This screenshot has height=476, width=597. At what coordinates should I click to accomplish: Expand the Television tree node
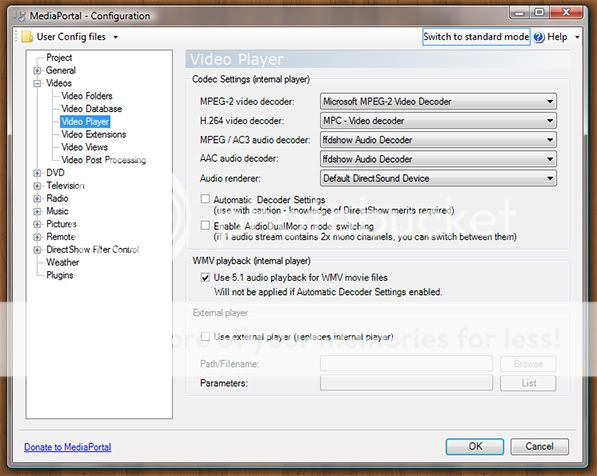coord(37,186)
